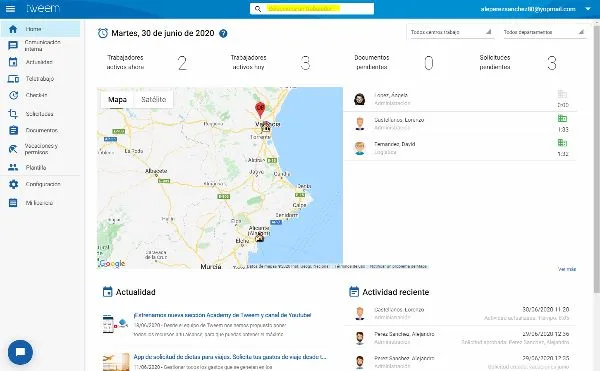Open the Teletrabajo devices icon
The width and height of the screenshot is (600, 371).
click(x=13, y=79)
